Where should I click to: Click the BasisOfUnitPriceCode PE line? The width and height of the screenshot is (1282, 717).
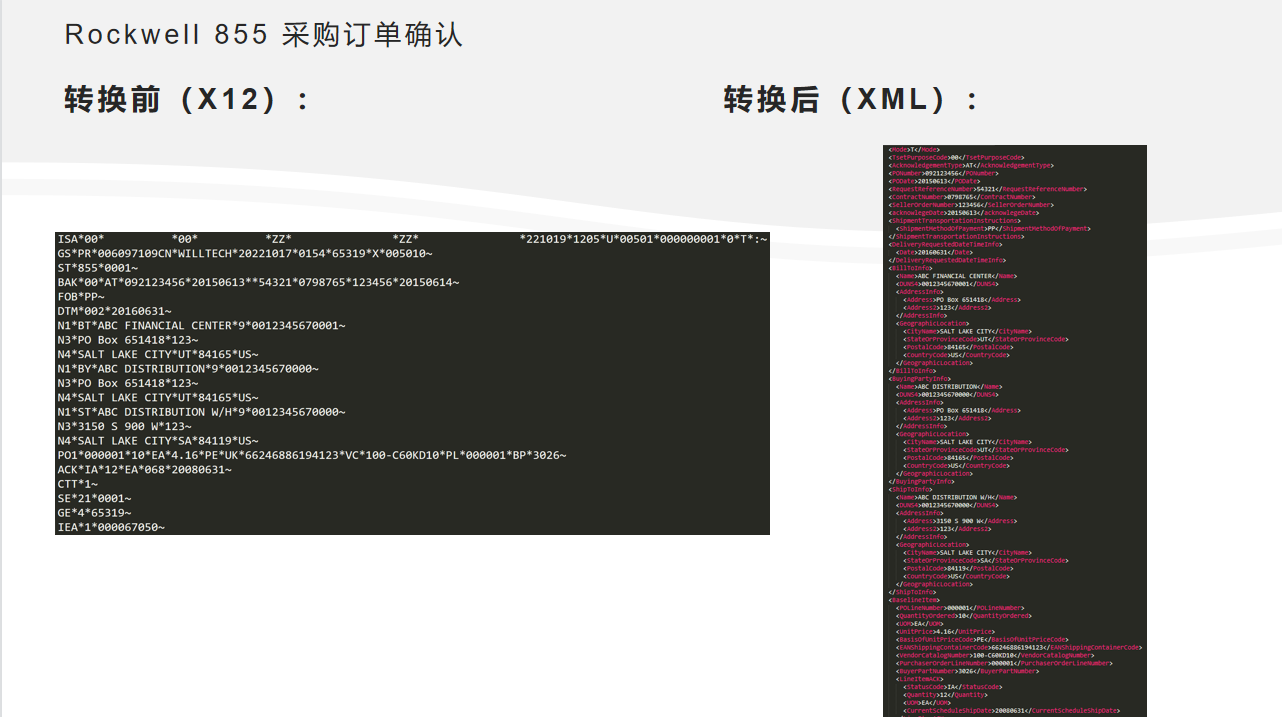[x=981, y=640]
